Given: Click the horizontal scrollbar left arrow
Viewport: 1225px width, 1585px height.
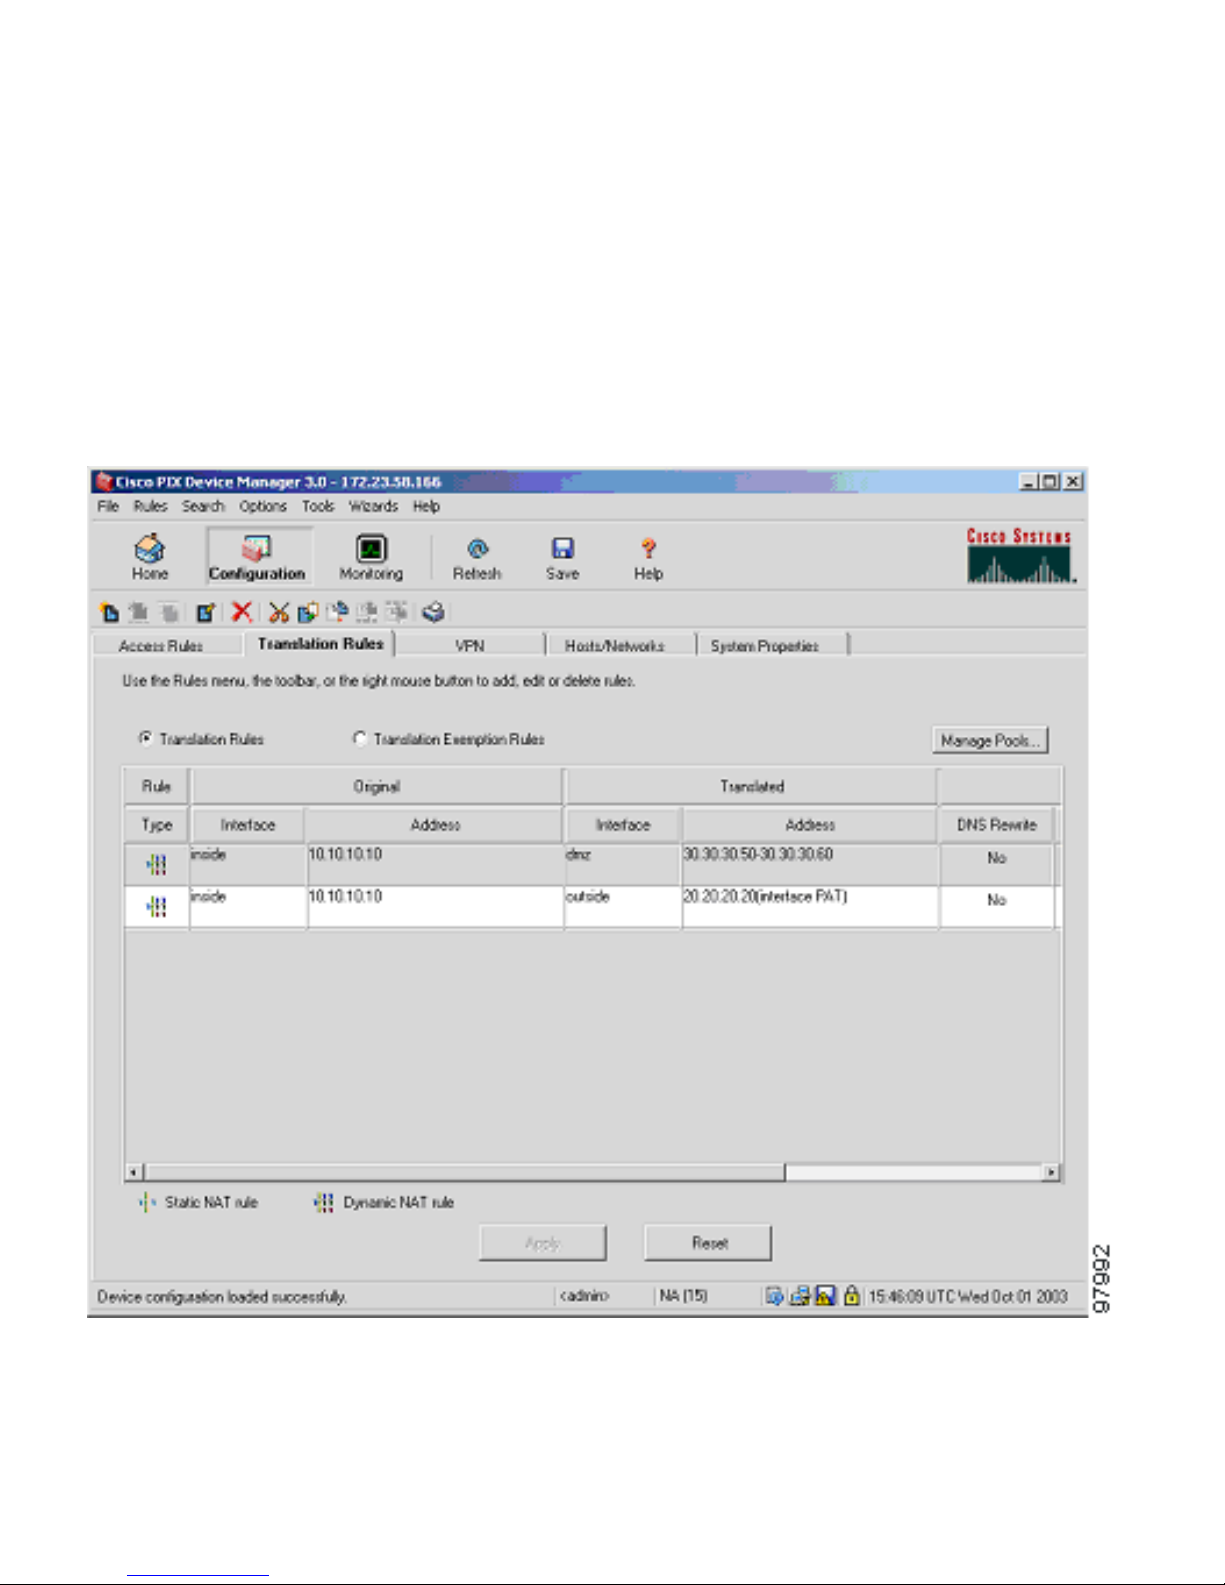Looking at the screenshot, I should pyautogui.click(x=135, y=1172).
